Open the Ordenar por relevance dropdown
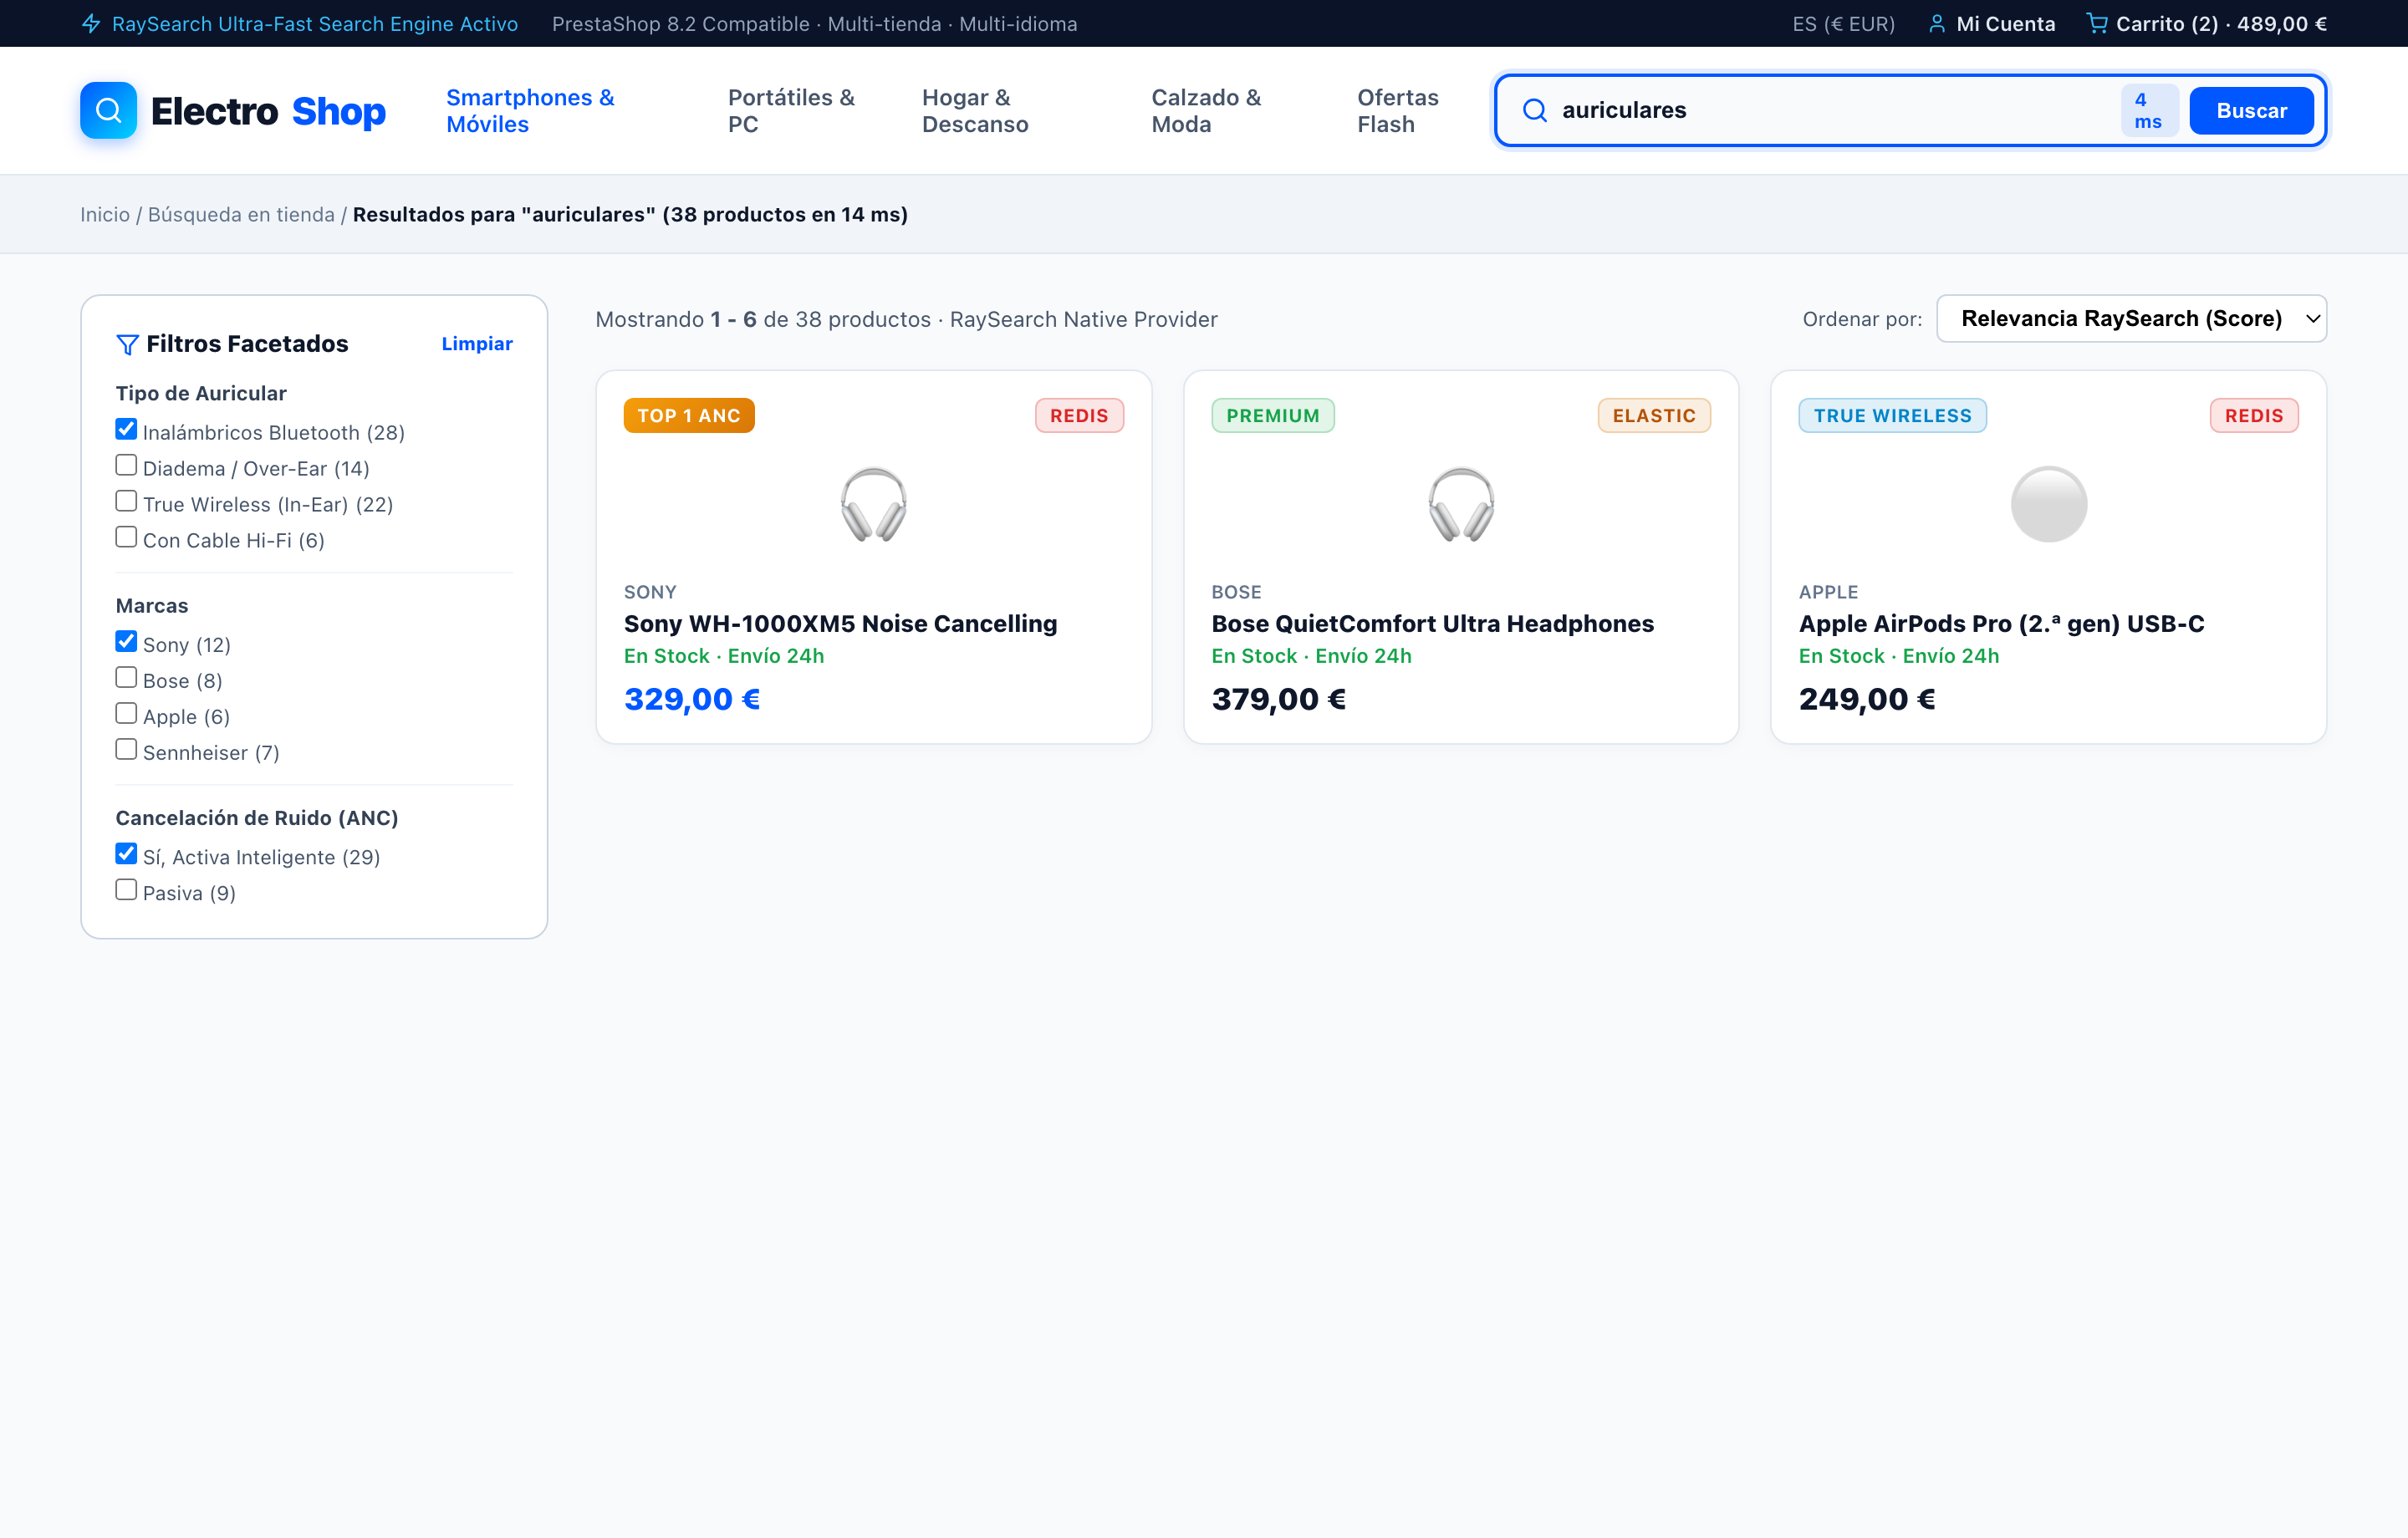Screen dimensions: 2408x1538 pyautogui.click(x=2131, y=318)
